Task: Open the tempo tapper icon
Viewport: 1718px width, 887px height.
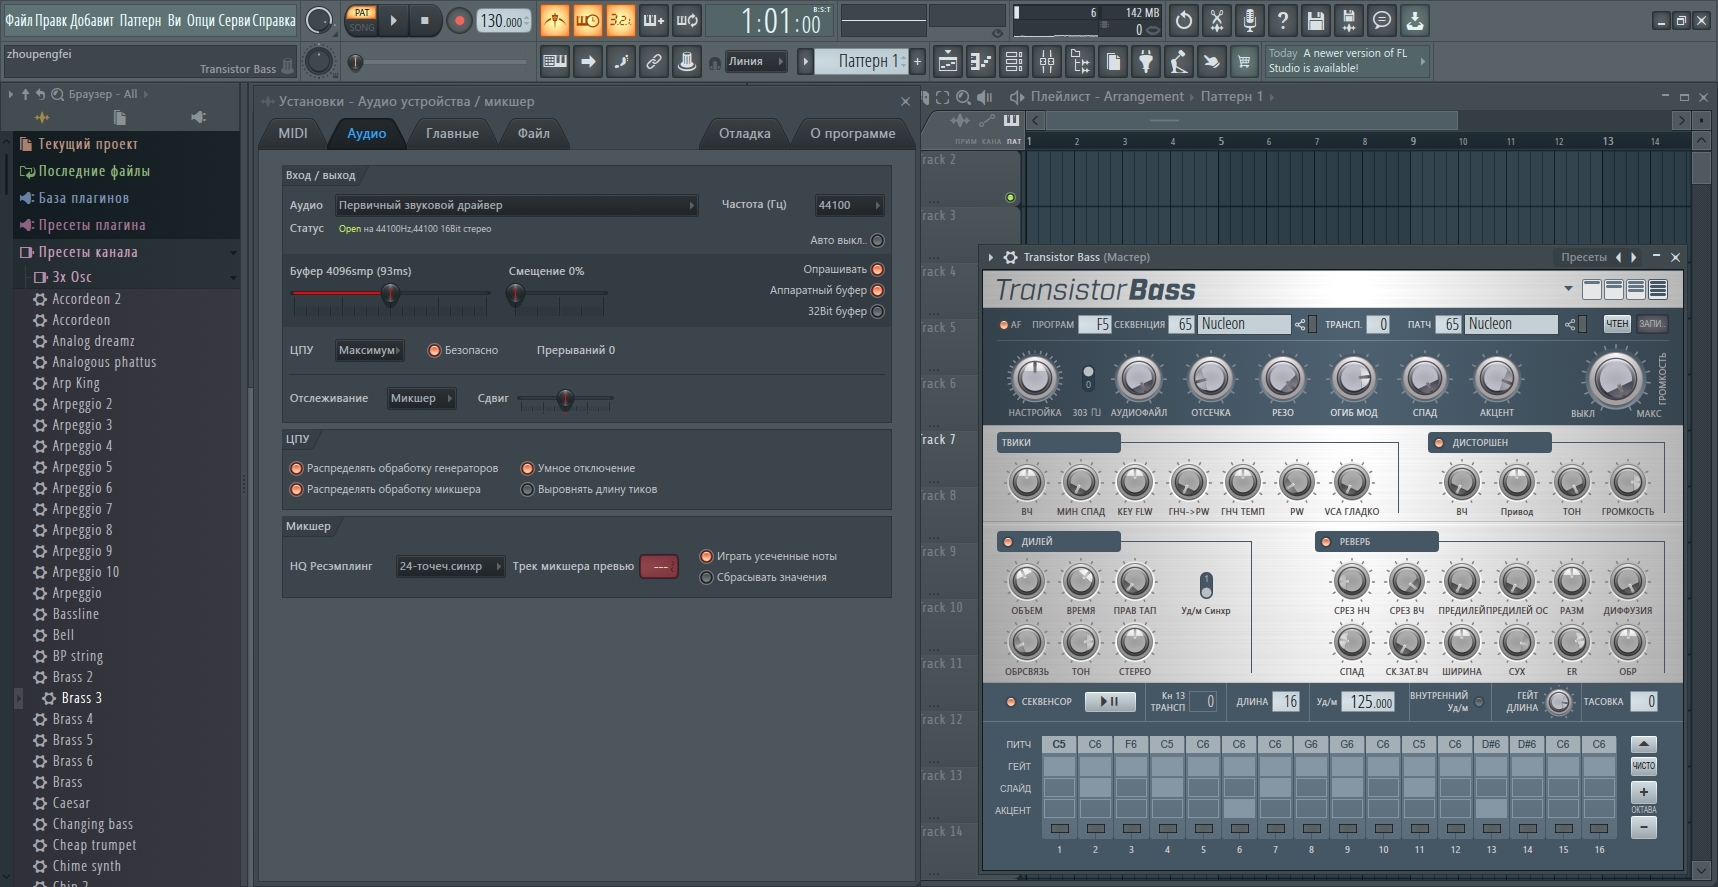Action: click(x=1179, y=62)
